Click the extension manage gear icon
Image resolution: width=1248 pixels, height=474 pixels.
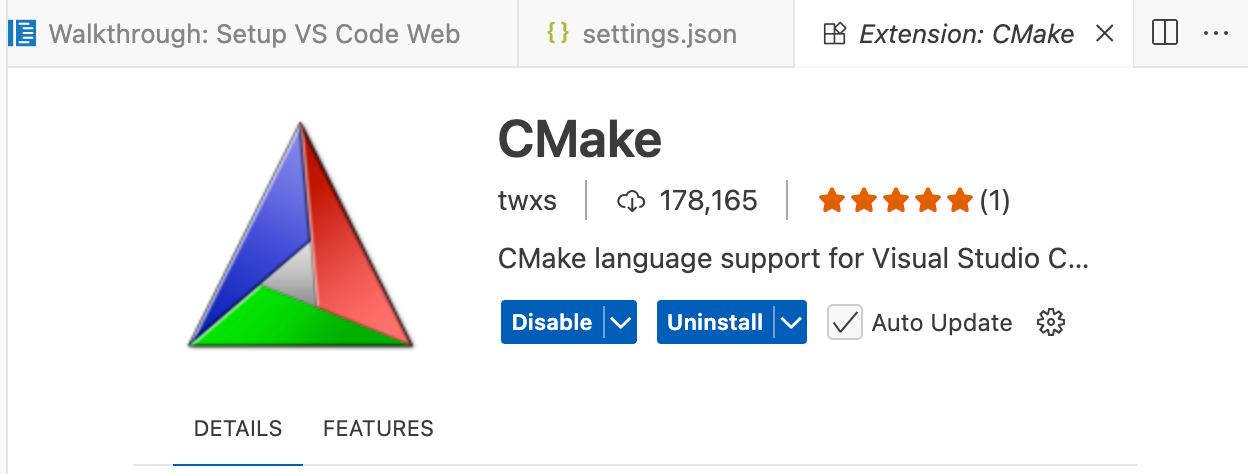[x=1051, y=322]
